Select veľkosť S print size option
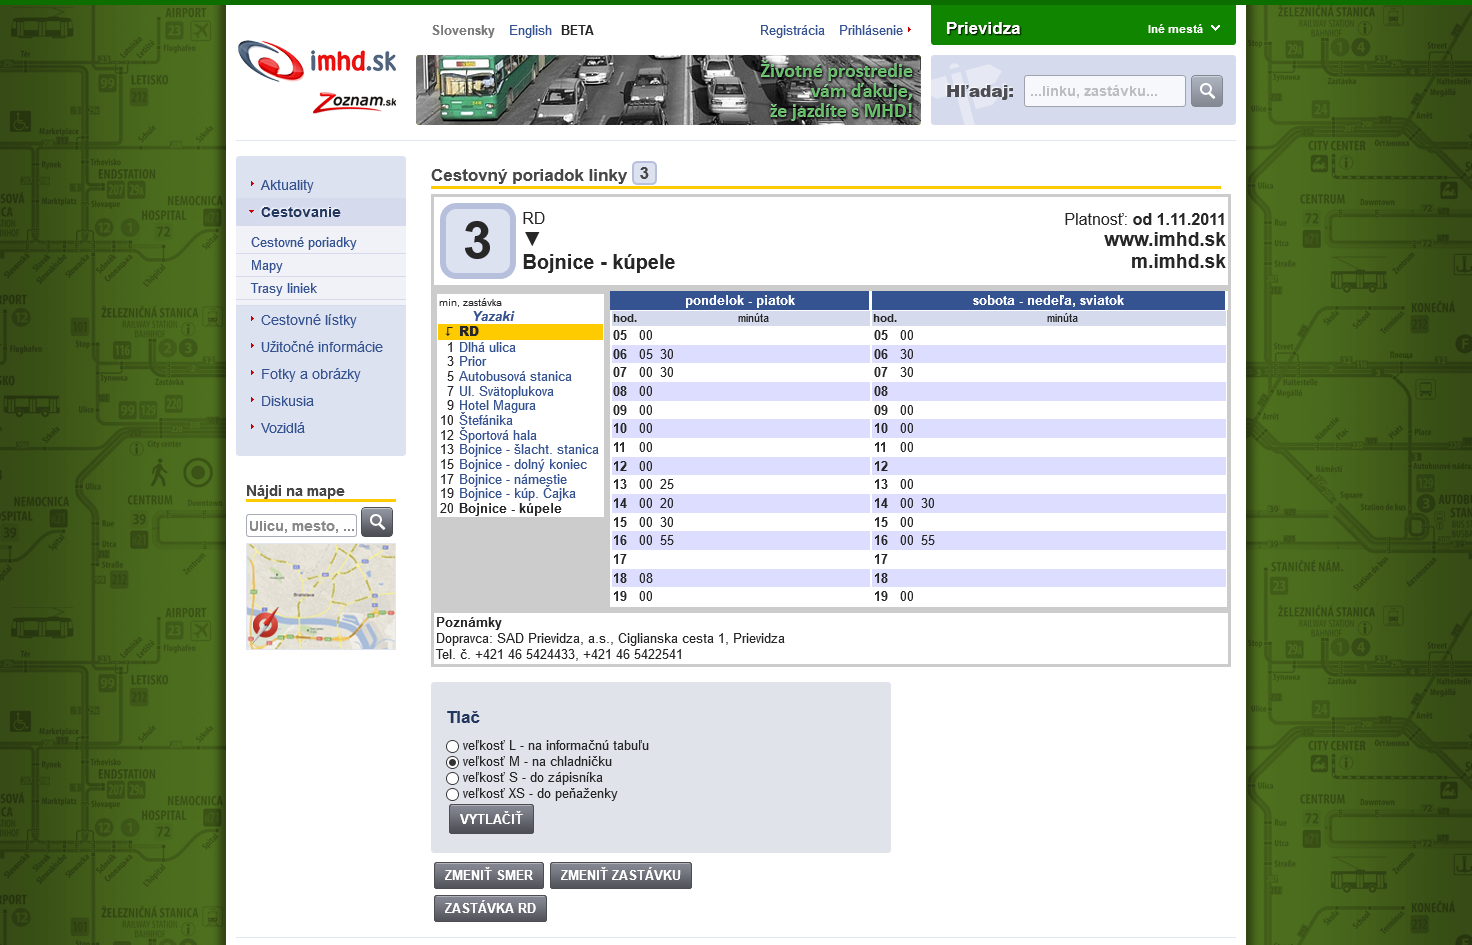 pos(453,778)
